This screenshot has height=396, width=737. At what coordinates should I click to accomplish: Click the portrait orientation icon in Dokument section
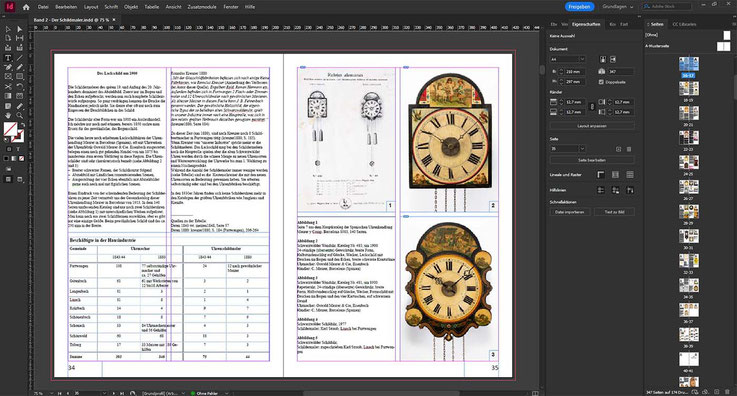pos(603,59)
